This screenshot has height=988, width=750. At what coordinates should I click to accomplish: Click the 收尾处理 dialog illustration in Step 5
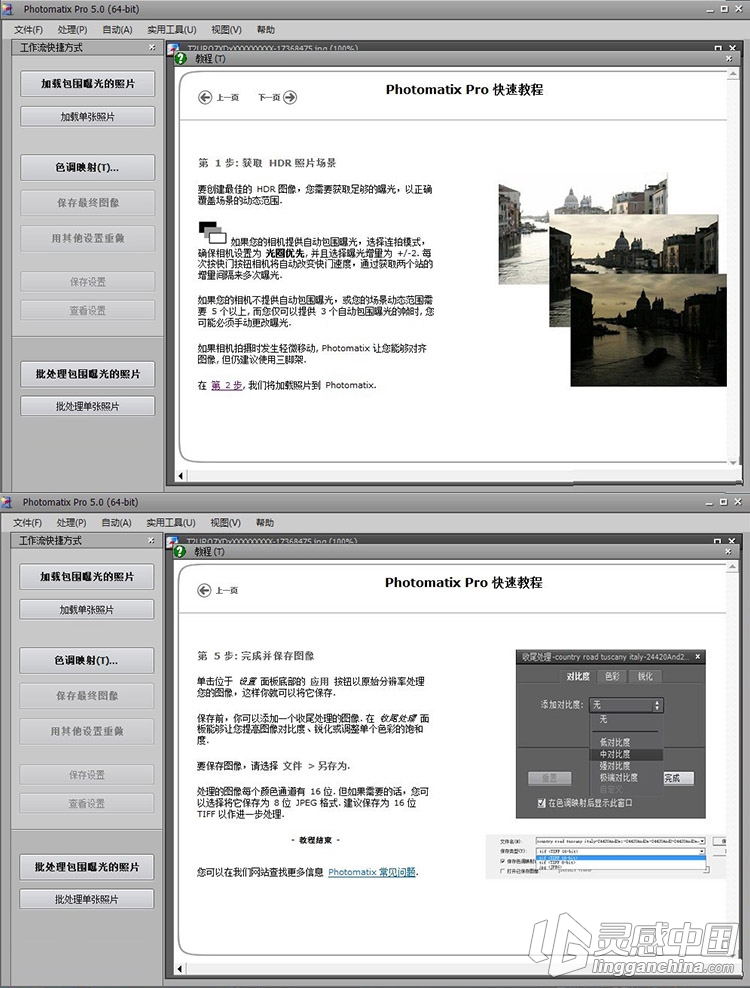coord(611,734)
